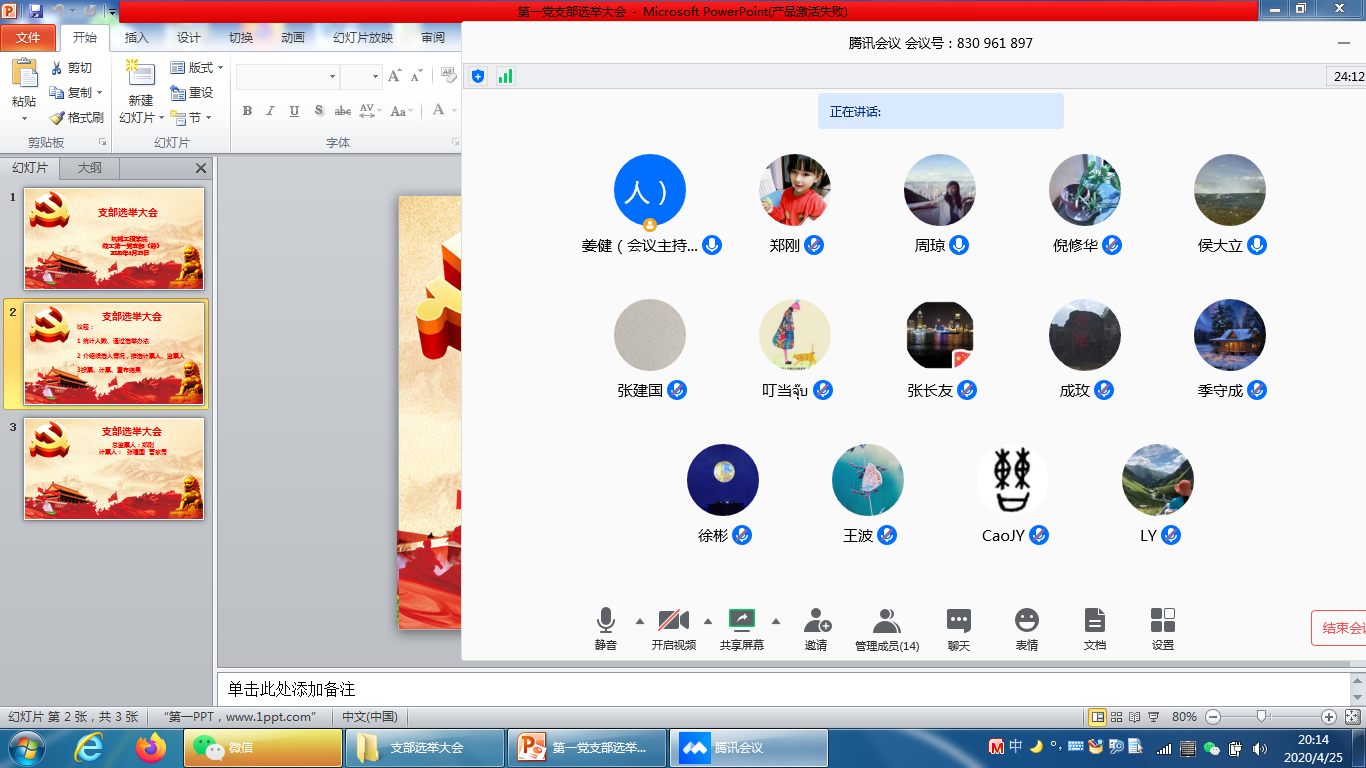Image resolution: width=1366 pixels, height=768 pixels.
Task: Click the red 结束会议 button
Action: (1340, 628)
